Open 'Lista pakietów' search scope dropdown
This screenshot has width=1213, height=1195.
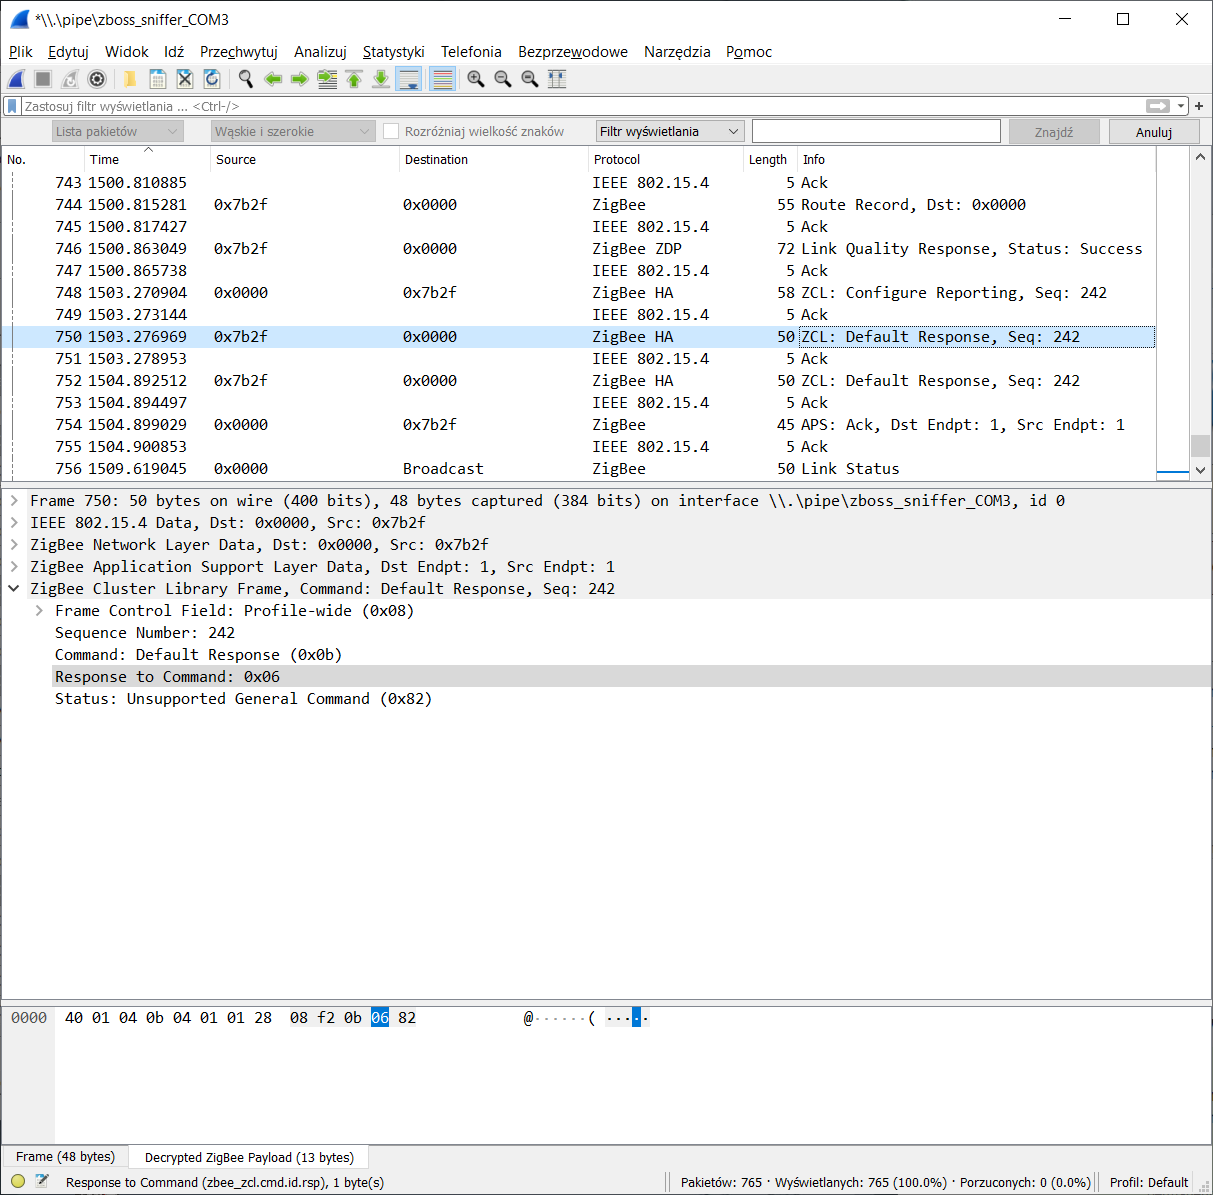click(118, 131)
